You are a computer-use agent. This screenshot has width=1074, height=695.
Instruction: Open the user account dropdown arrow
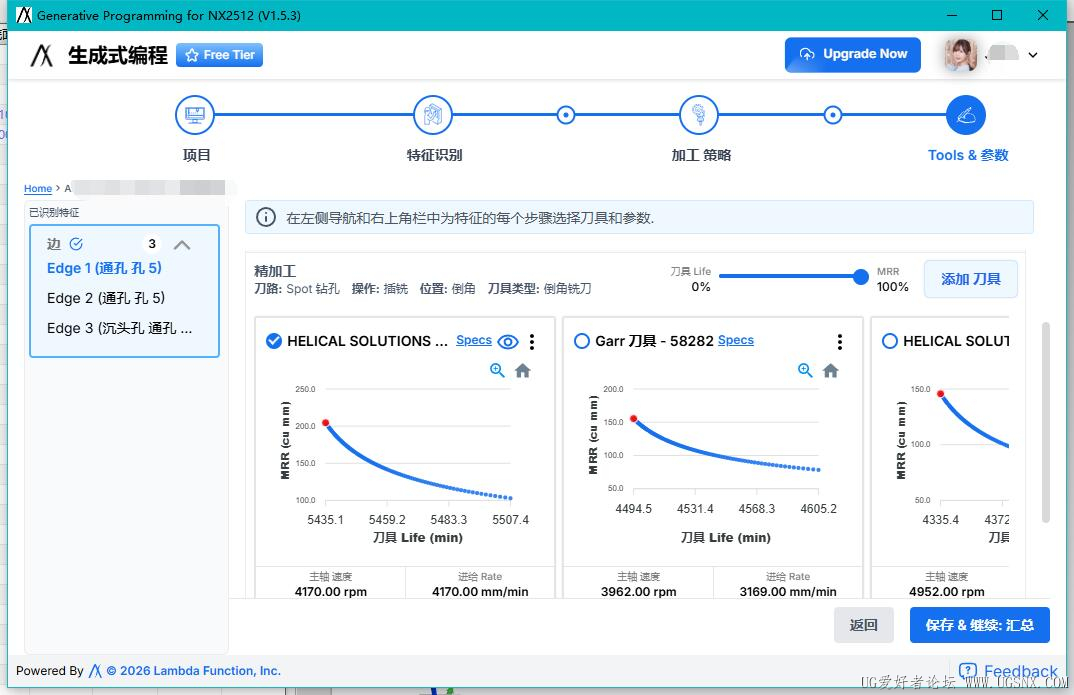(1033, 55)
